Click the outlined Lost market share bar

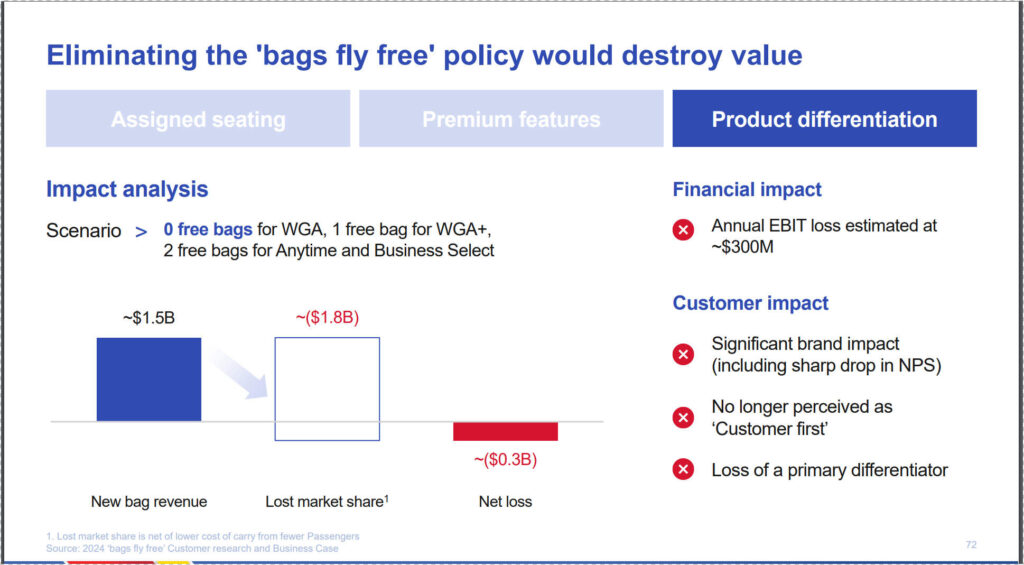(x=327, y=389)
